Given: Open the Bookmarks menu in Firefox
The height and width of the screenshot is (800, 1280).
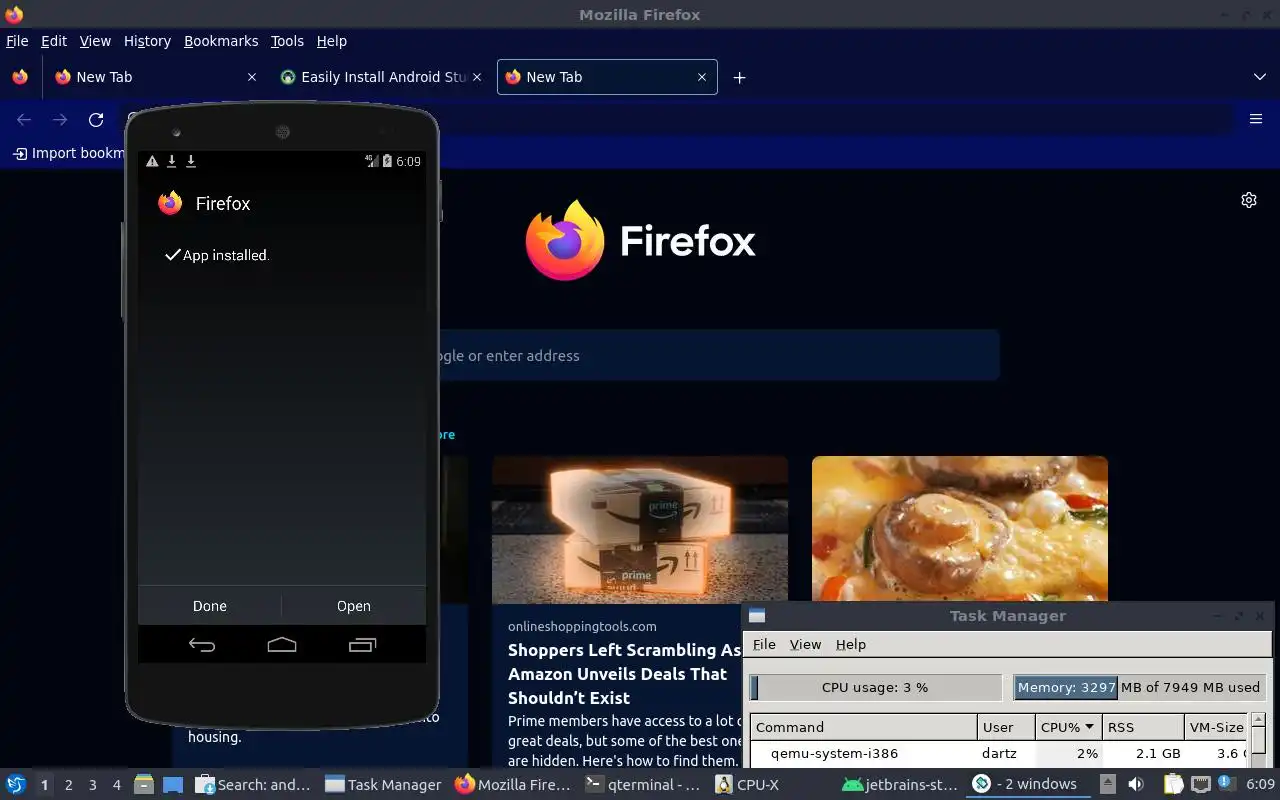Looking at the screenshot, I should pyautogui.click(x=221, y=41).
